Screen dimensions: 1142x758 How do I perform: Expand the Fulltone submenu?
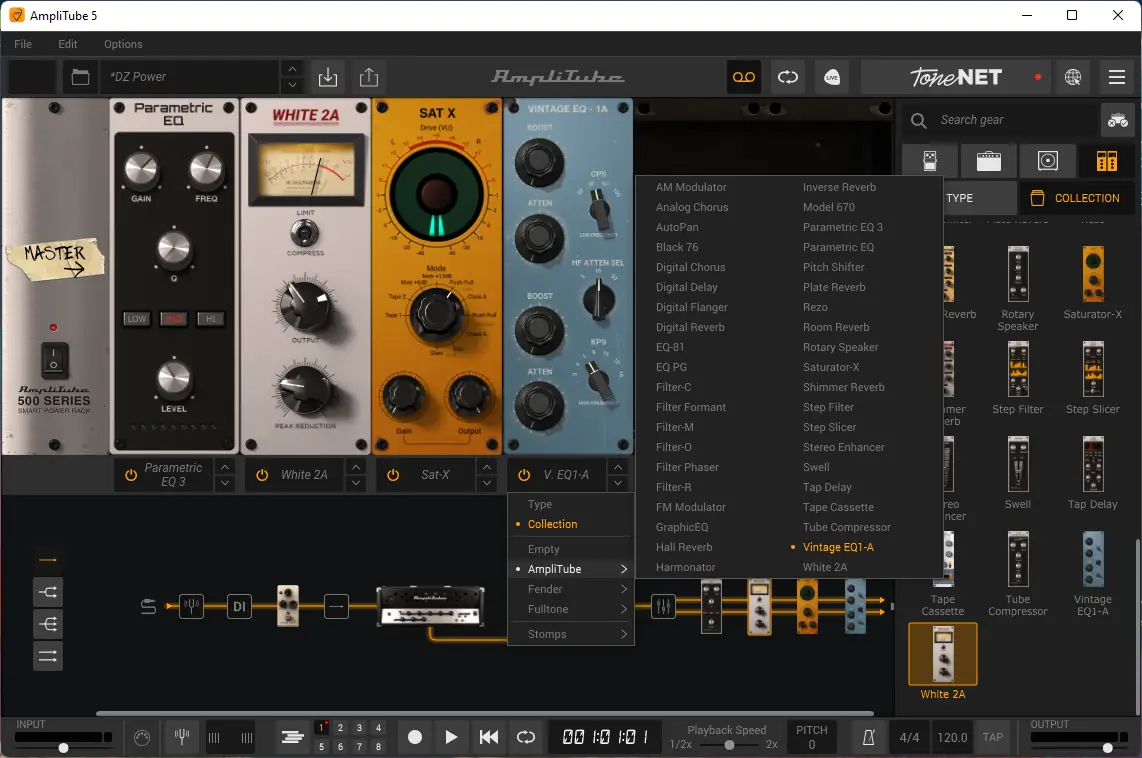coord(570,609)
